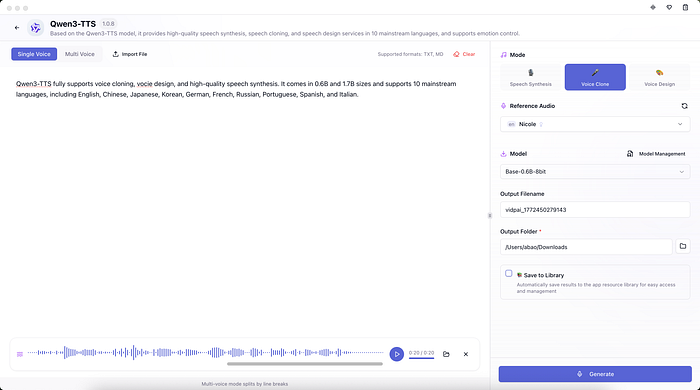Open the Reference Audio Nicole dropdown

click(x=595, y=124)
